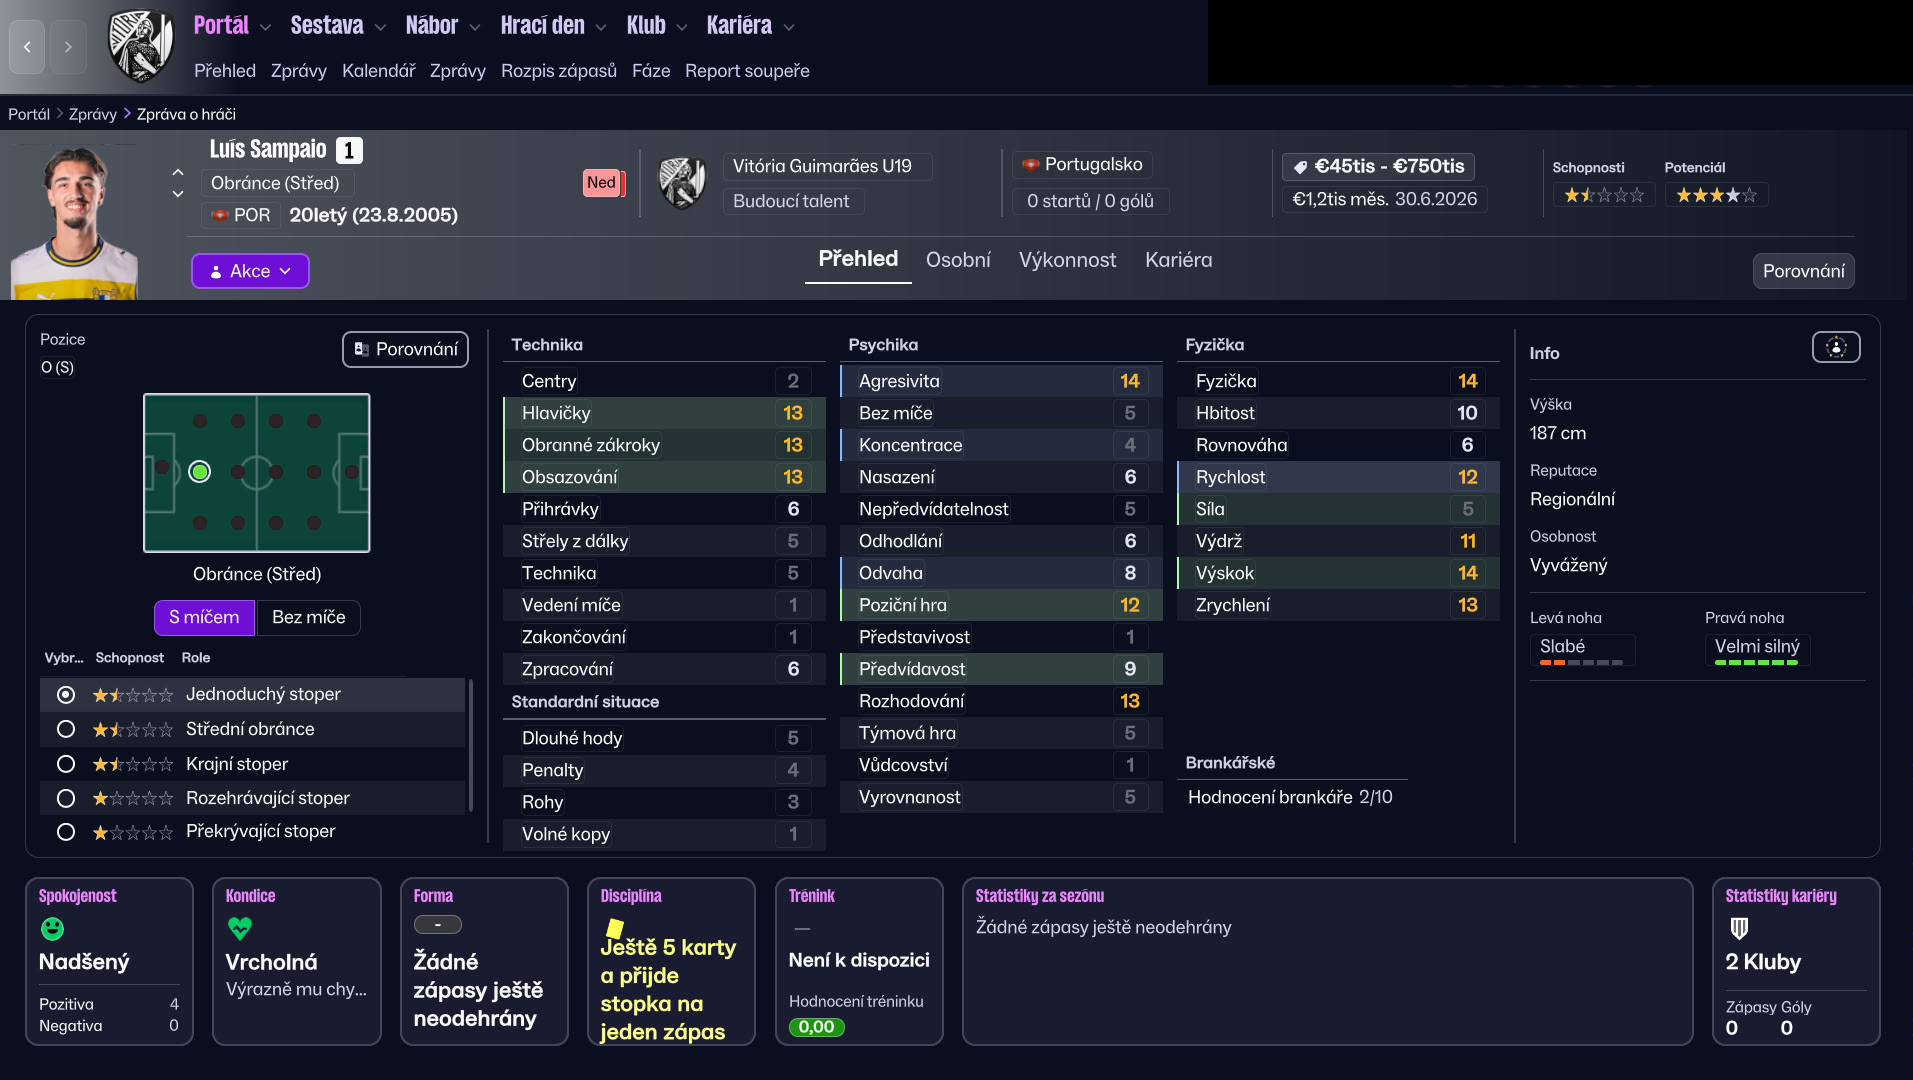The image size is (1913, 1080).
Task: Click the Portugal flag icon next to Portugalsko
Action: click(x=1031, y=164)
